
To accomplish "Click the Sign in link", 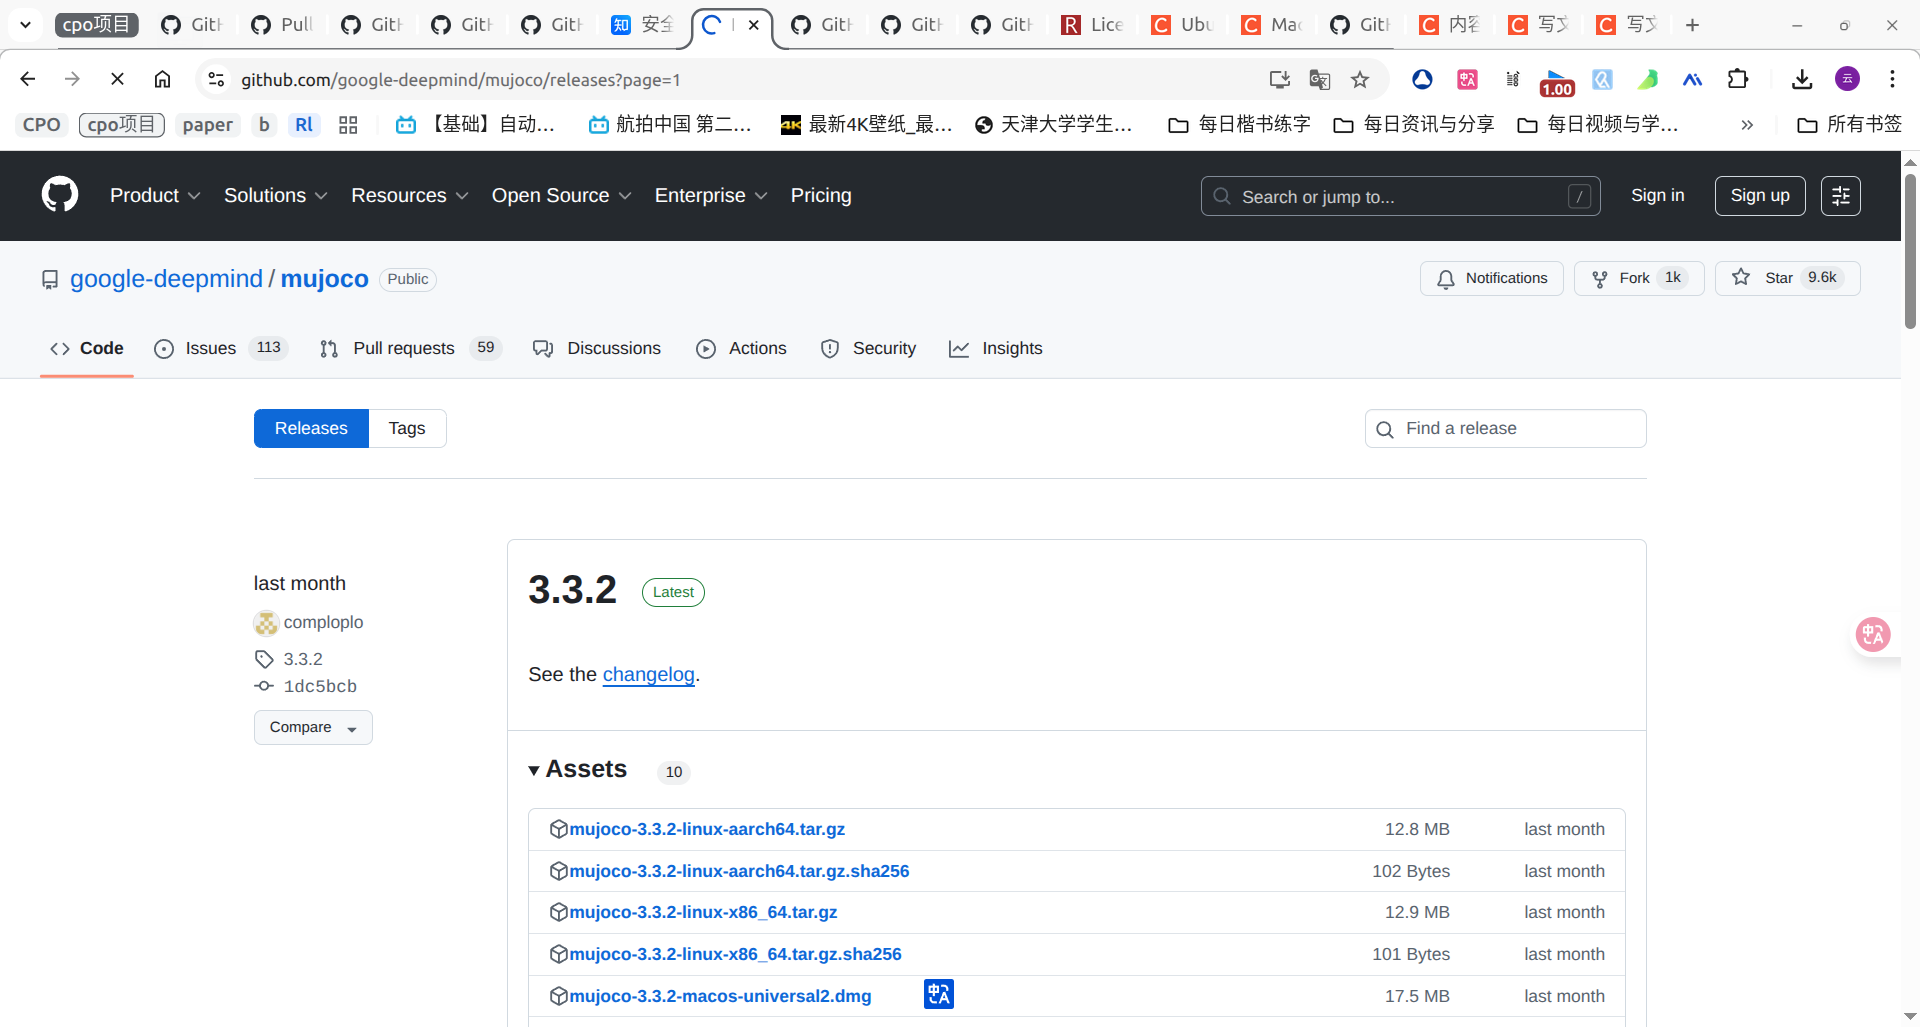I will pos(1657,196).
